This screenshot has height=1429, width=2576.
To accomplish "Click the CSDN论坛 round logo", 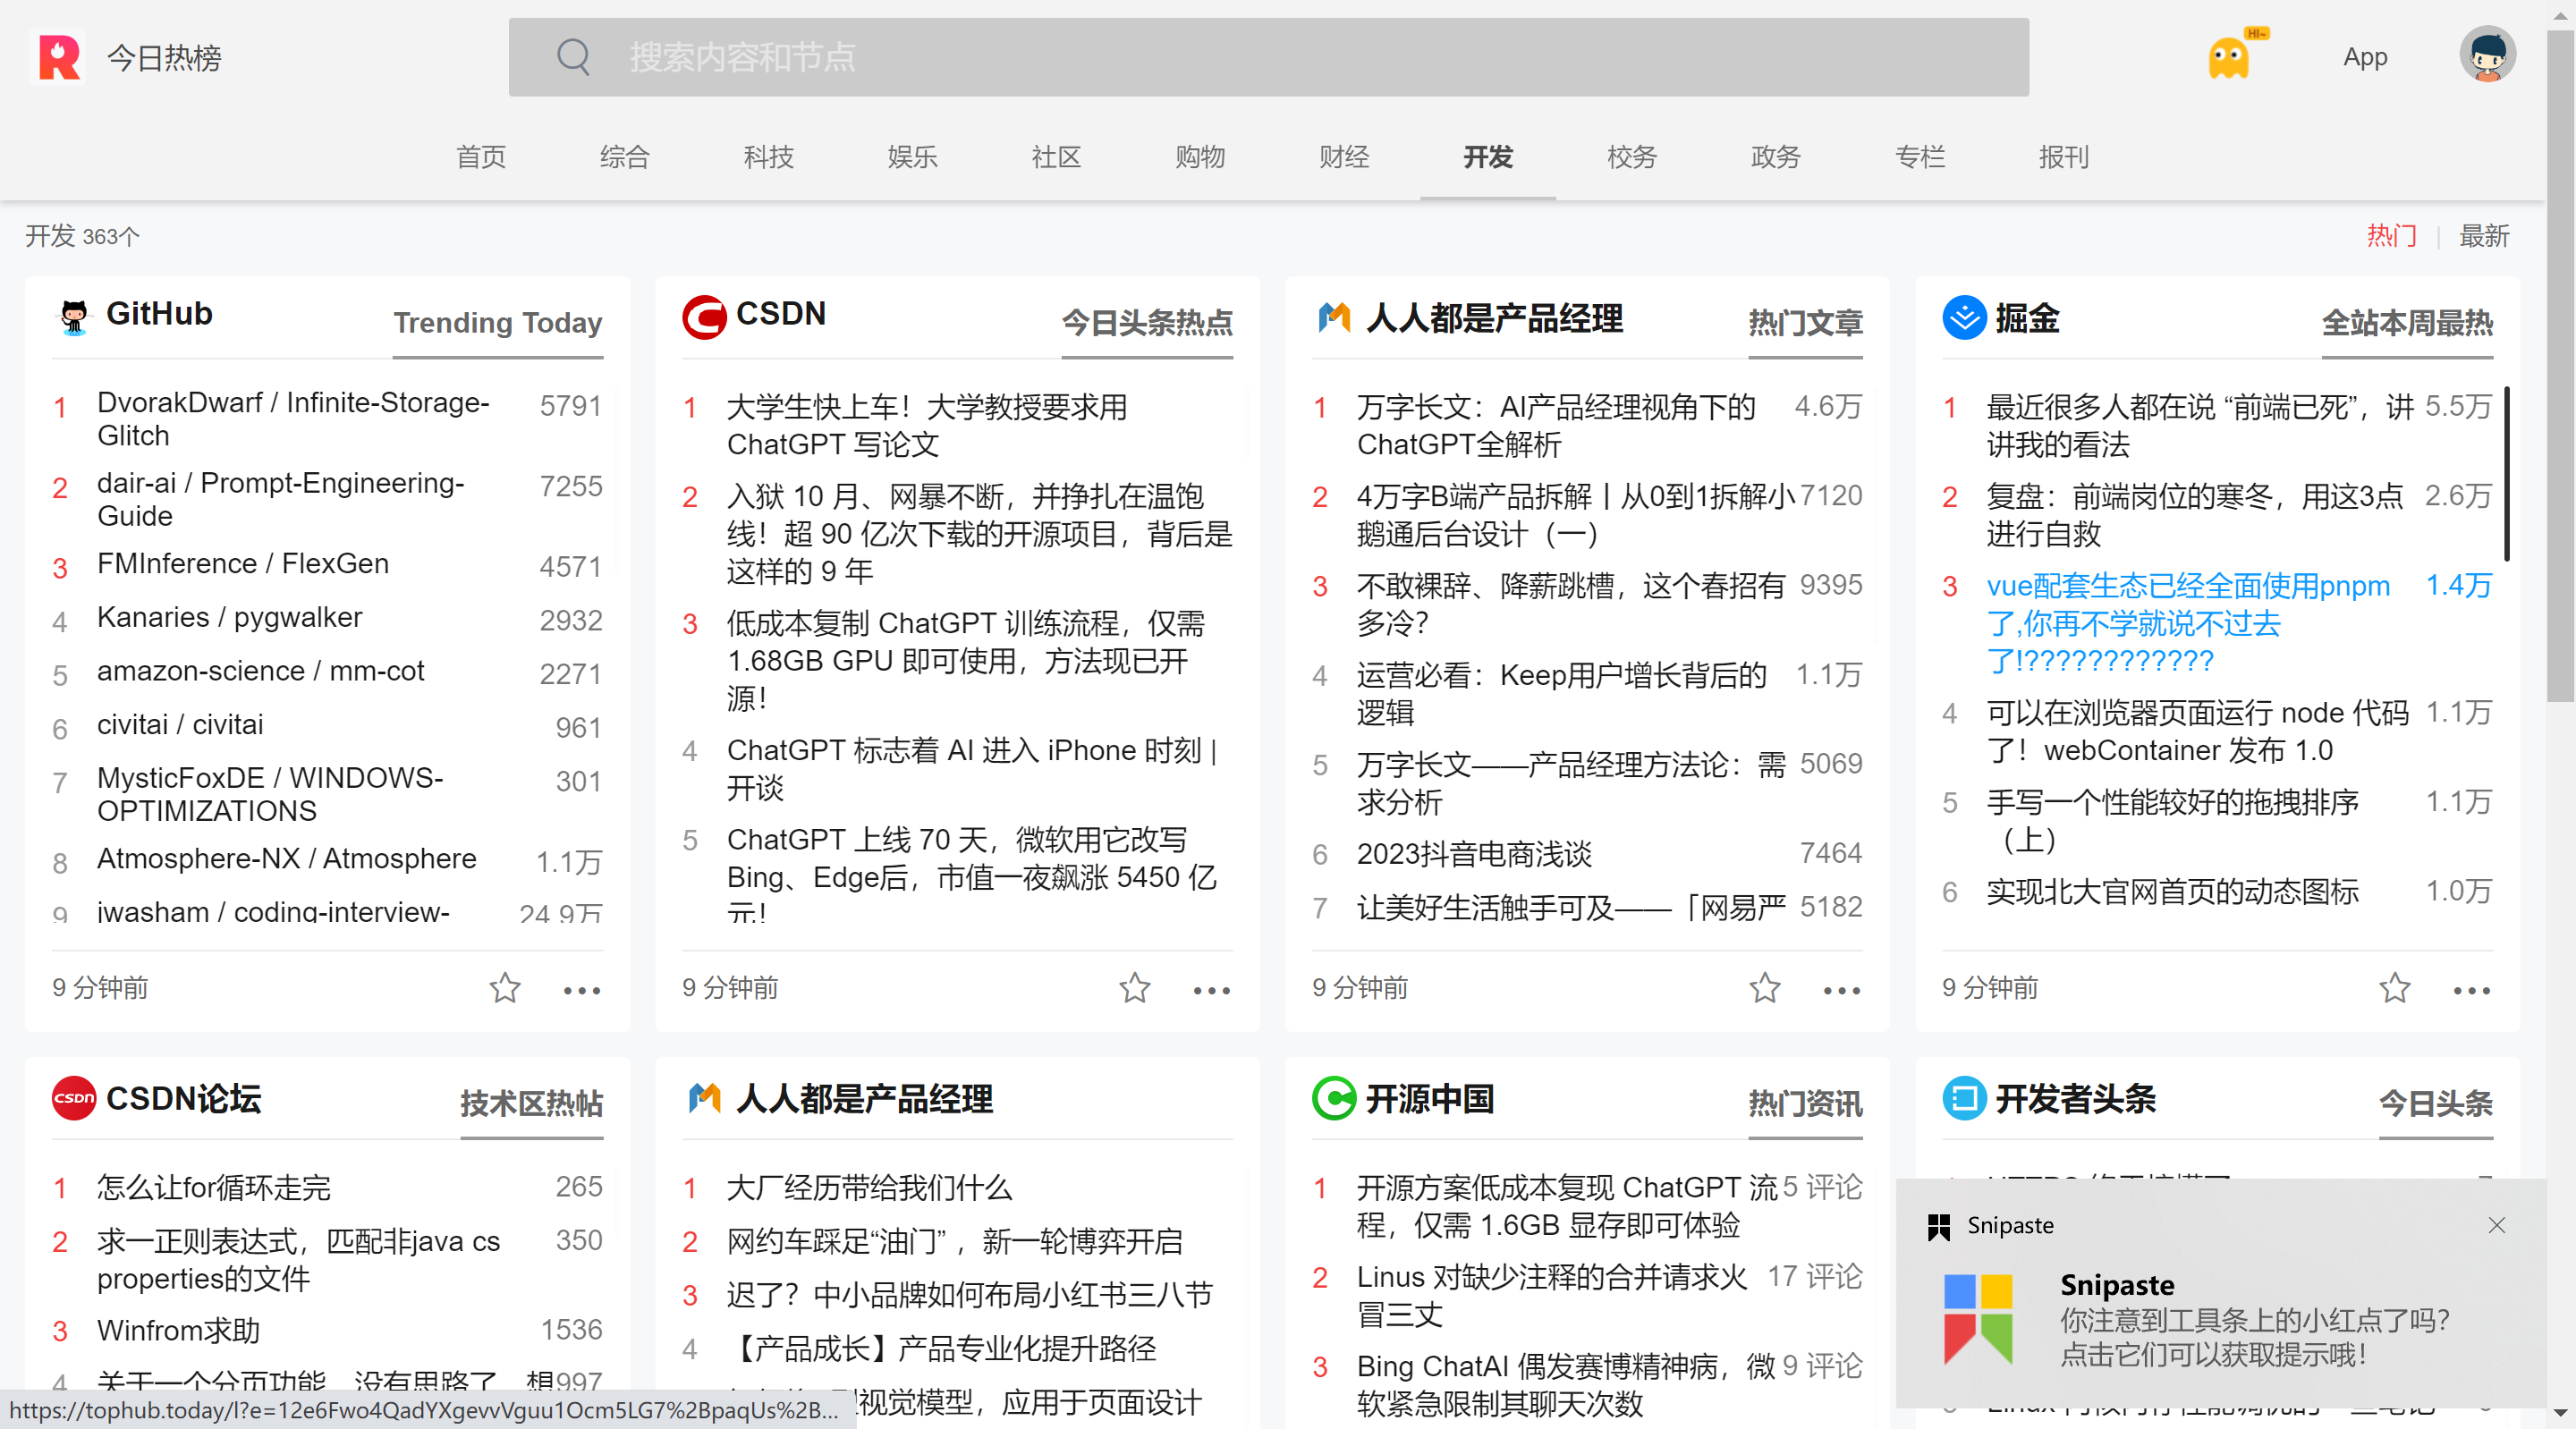I will [x=74, y=1097].
